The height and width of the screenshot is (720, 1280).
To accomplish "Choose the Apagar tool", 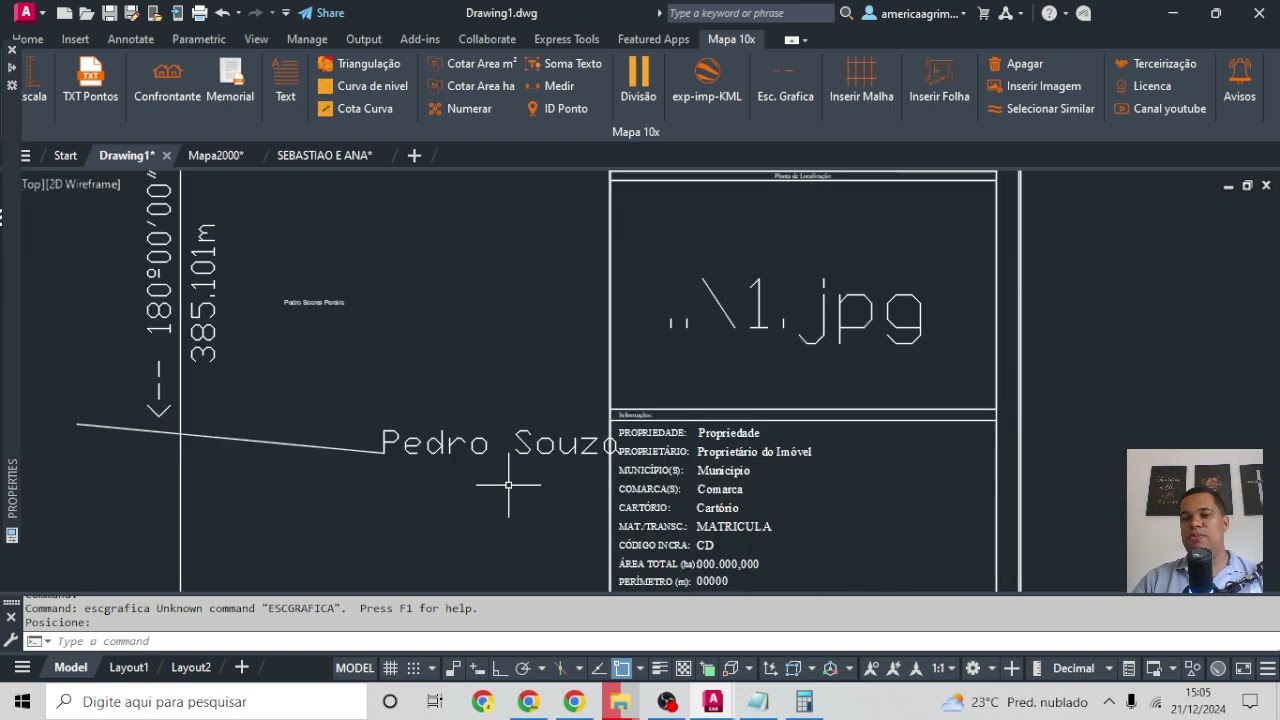I will (x=1015, y=63).
